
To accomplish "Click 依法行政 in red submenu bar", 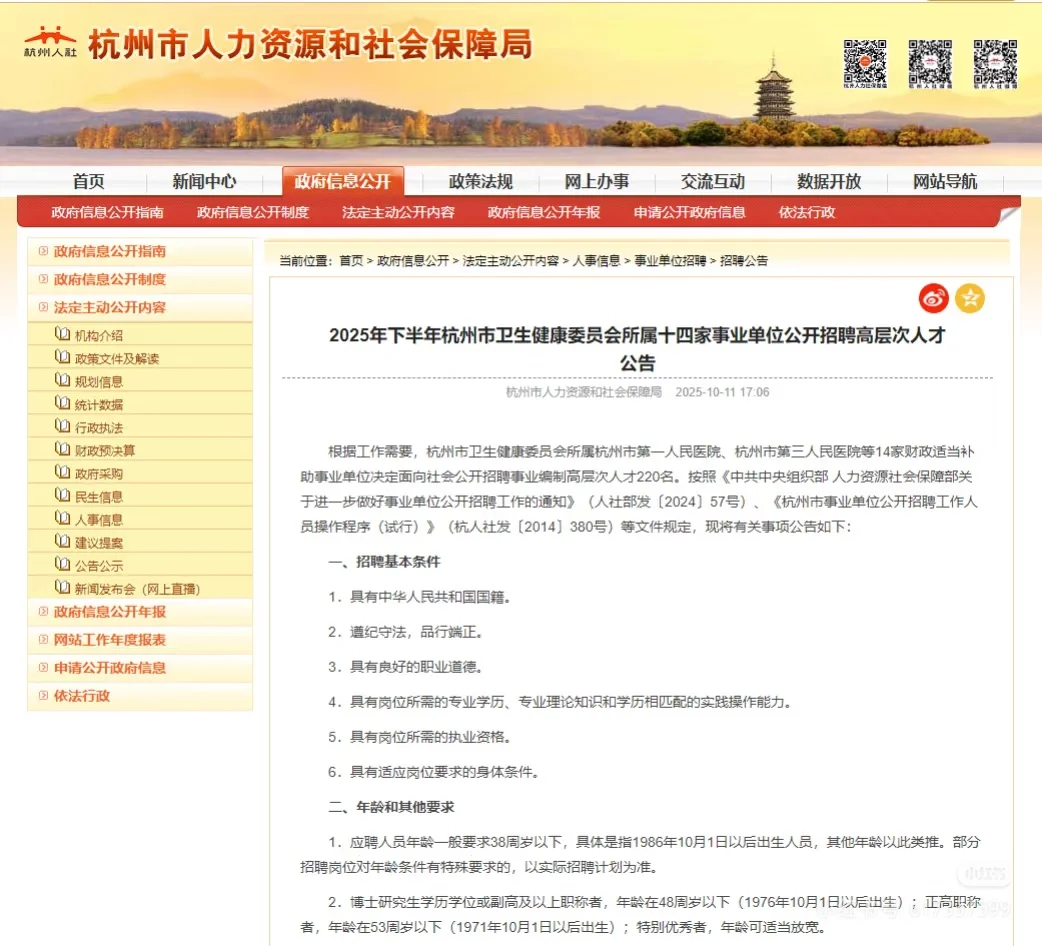I will (807, 213).
